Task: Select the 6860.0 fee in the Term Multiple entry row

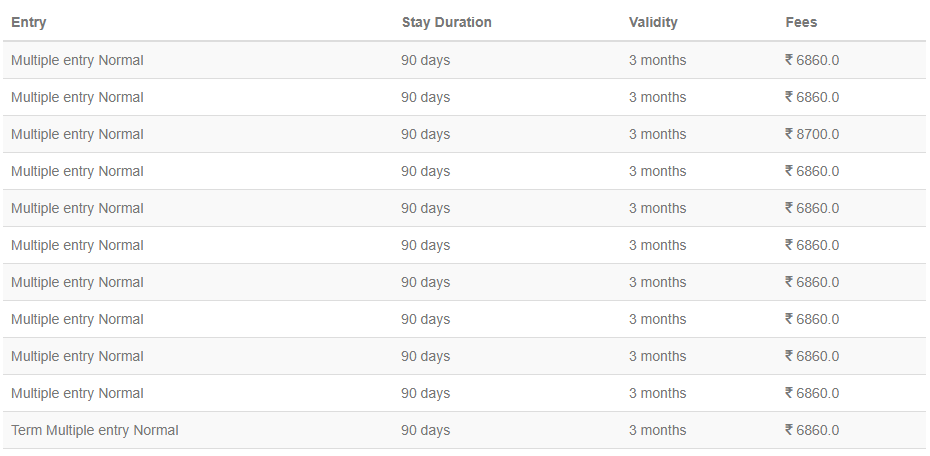Action: [x=818, y=431]
